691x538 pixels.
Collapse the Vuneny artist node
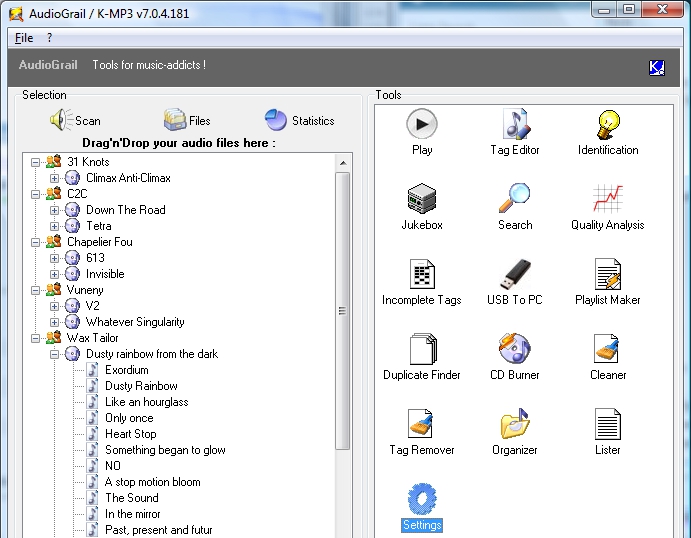point(35,290)
